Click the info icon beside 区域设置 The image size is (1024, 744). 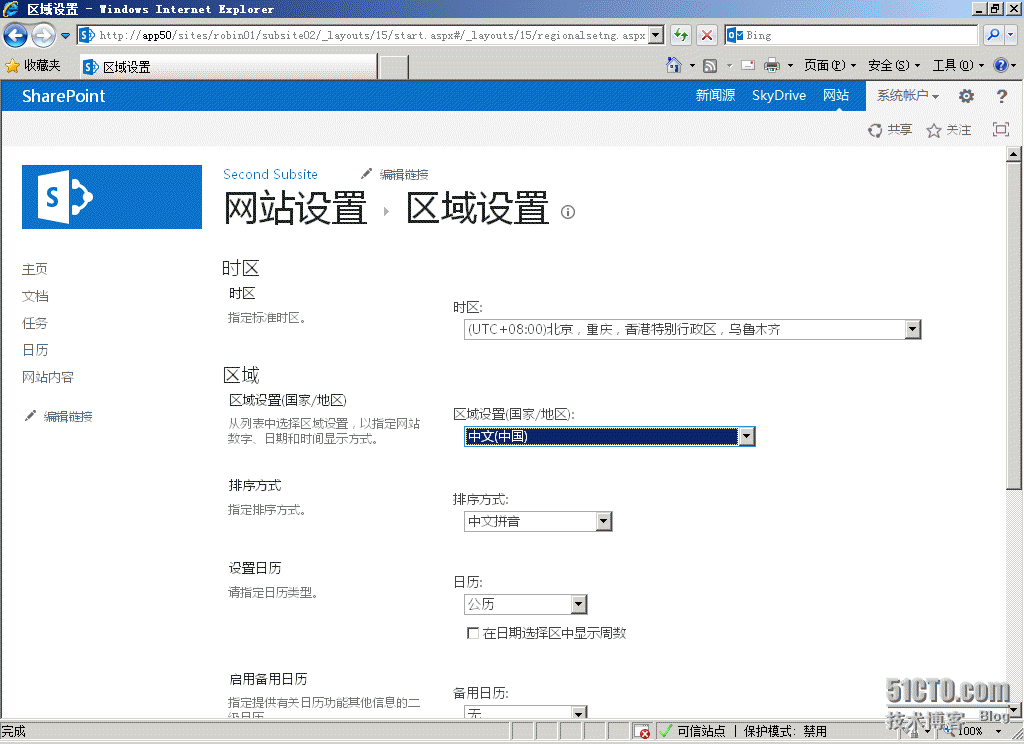[568, 212]
